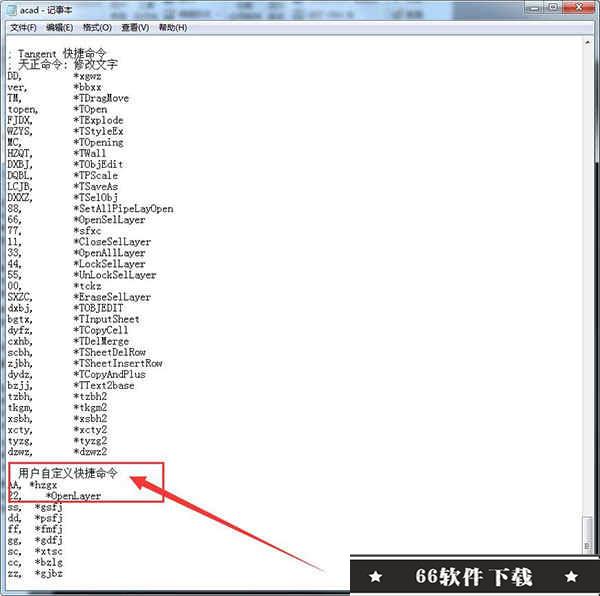Click the text *UnLockSelLayer
Viewport: 600px width, 596px height.
[115, 275]
